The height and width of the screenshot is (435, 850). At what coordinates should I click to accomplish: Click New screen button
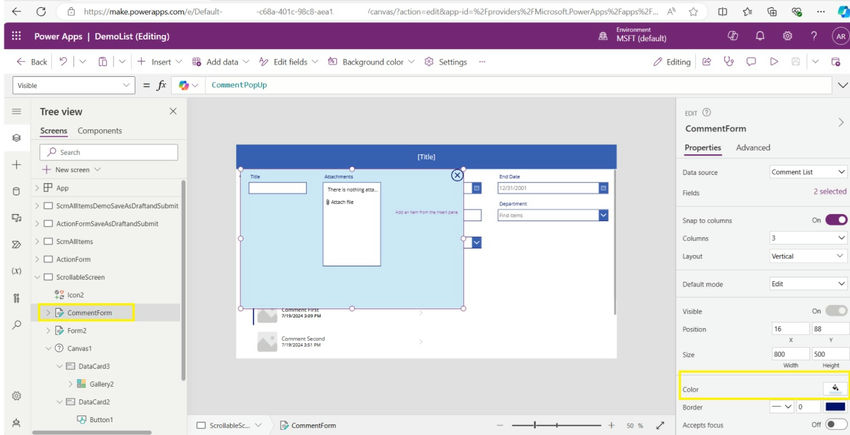pos(72,170)
